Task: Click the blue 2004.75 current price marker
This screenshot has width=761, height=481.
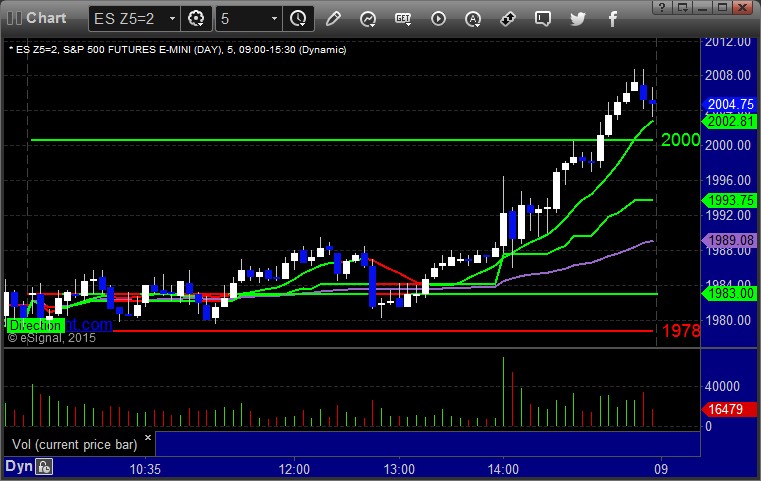Action: (730, 103)
